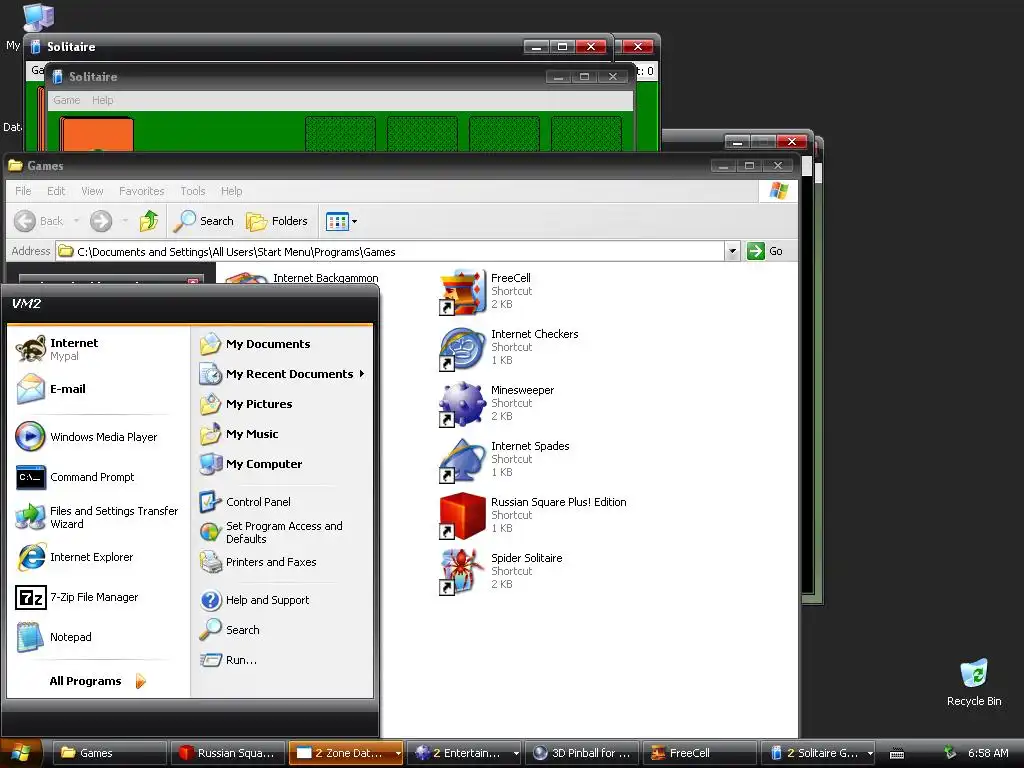The height and width of the screenshot is (768, 1024).
Task: Toggle the Folders pane button
Action: (x=277, y=221)
